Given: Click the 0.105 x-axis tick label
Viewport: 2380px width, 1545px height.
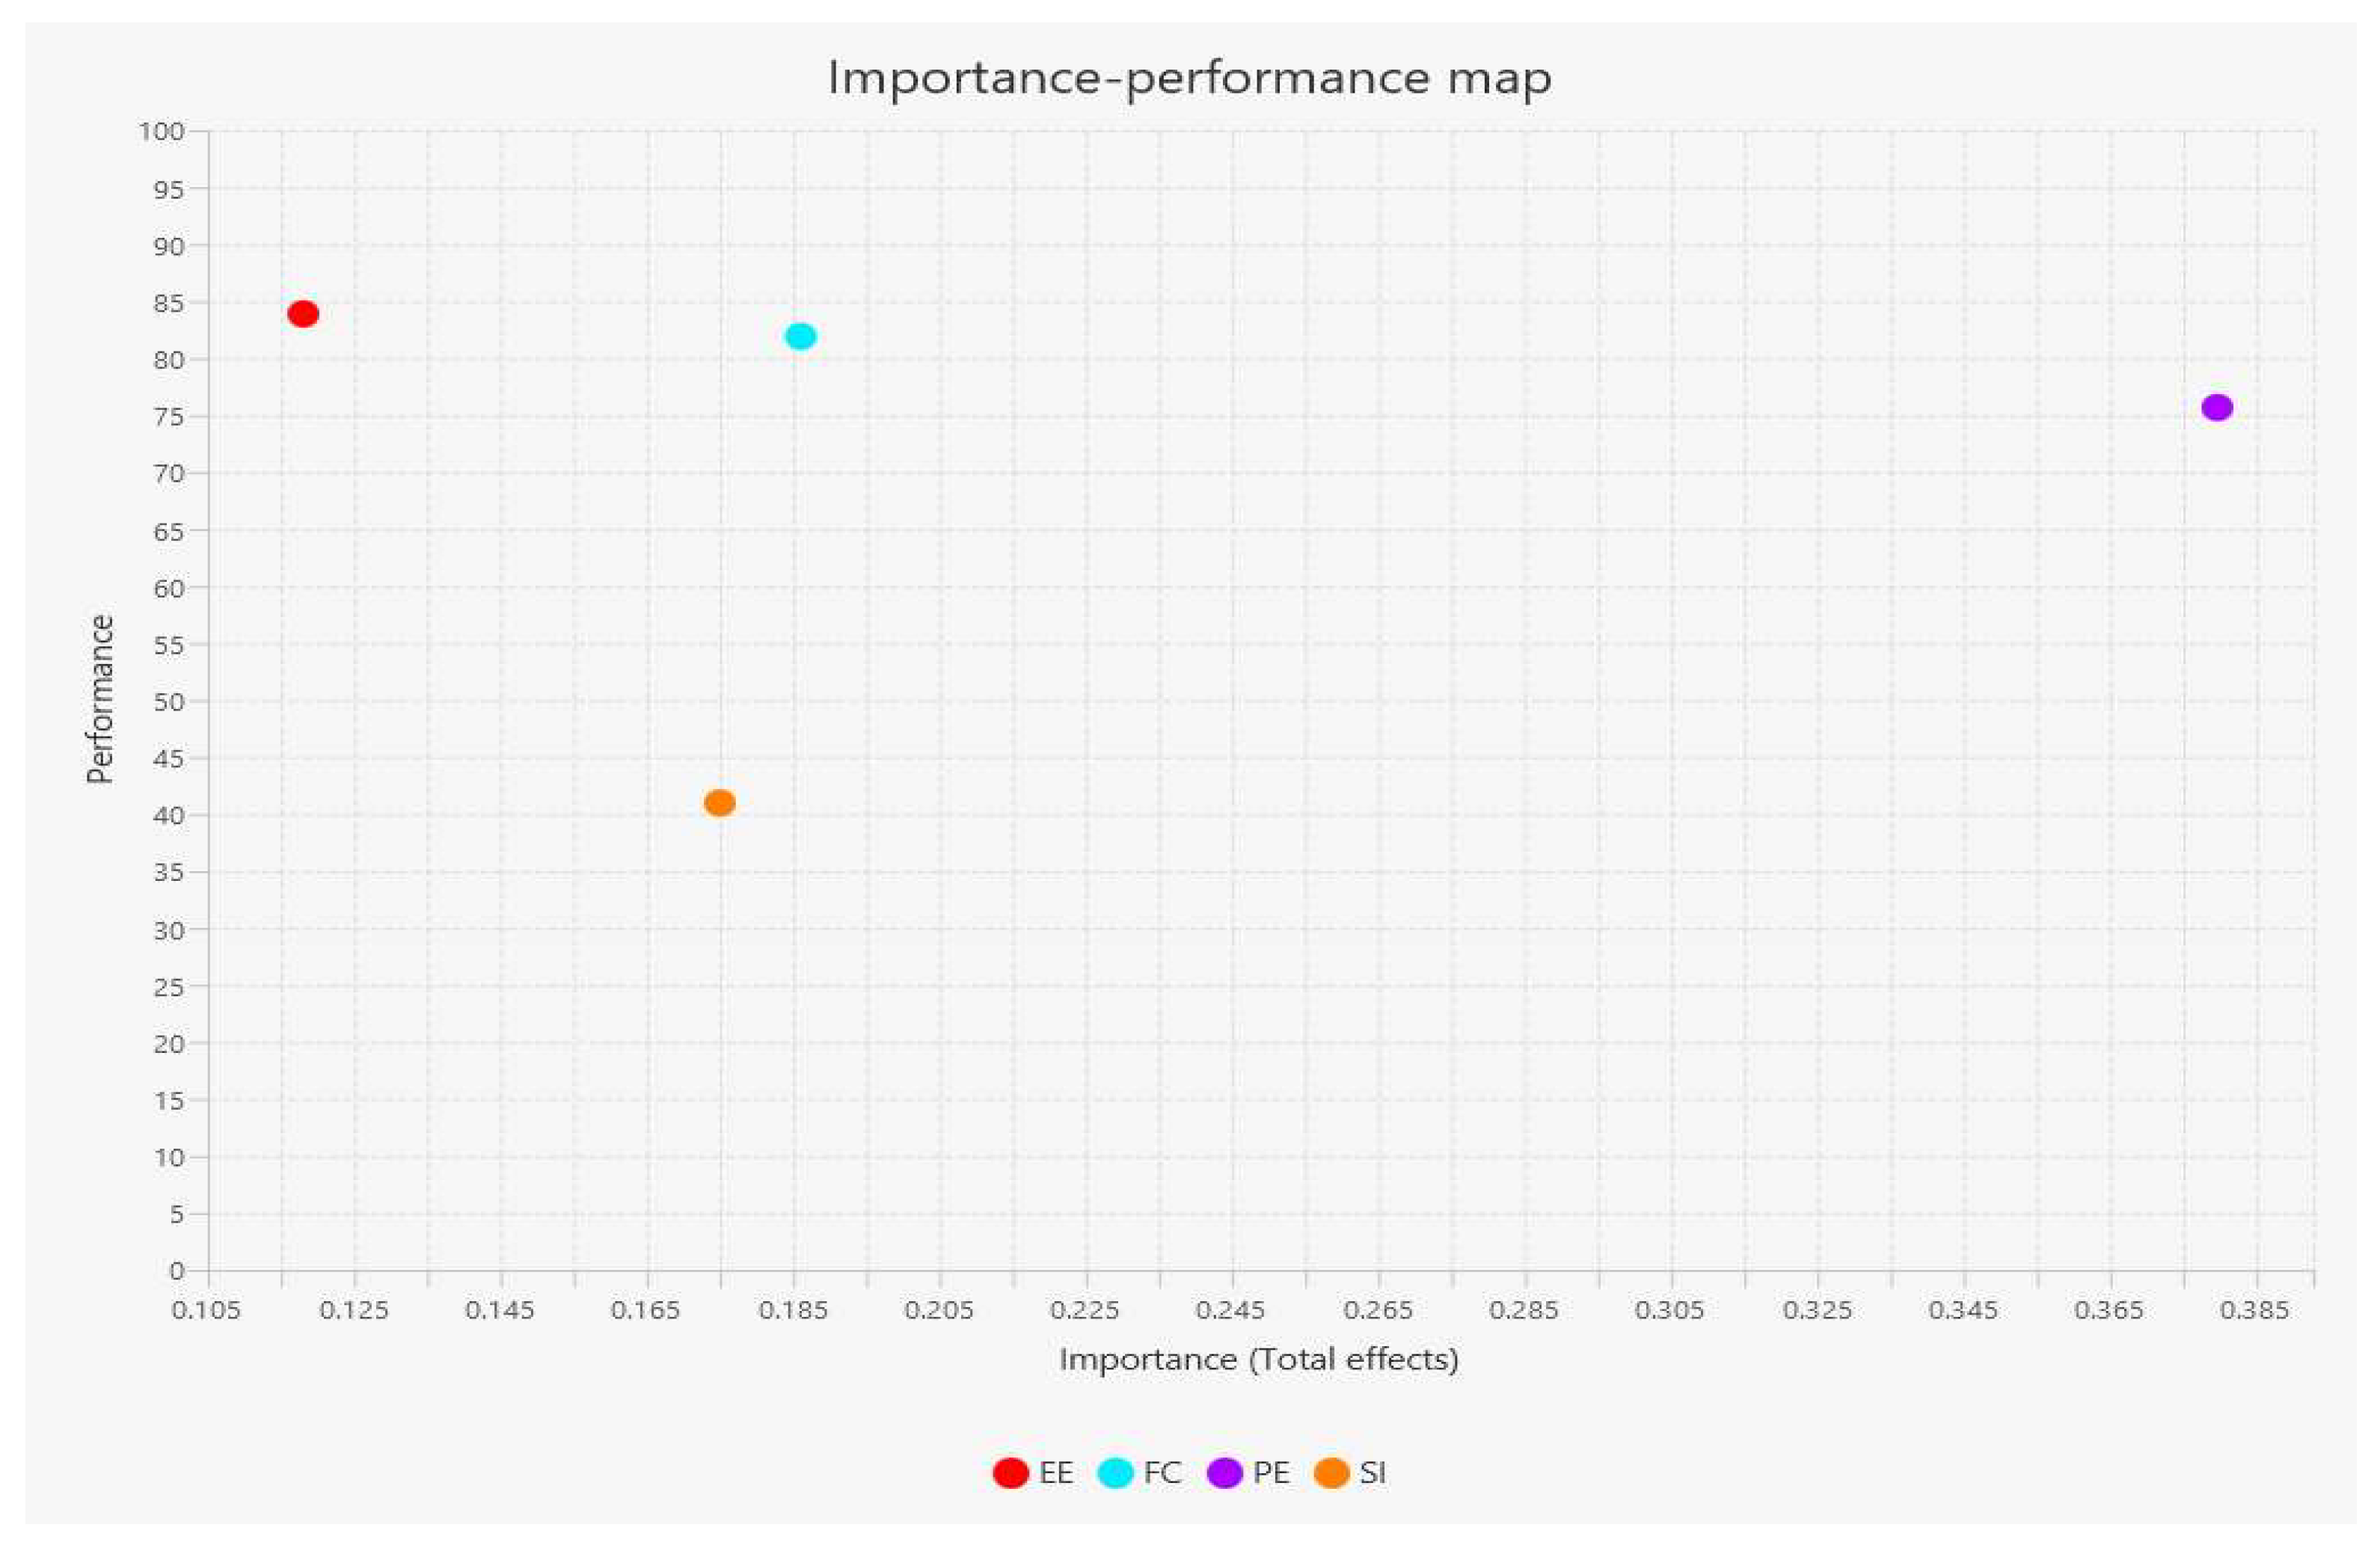Looking at the screenshot, I should [x=206, y=1310].
